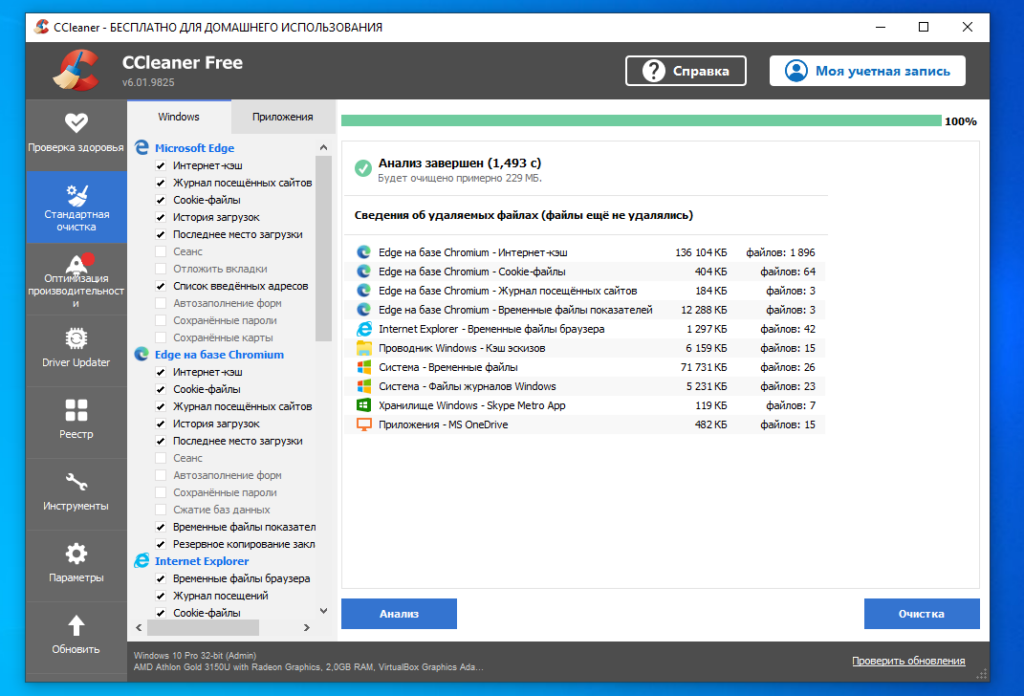Click the Проверить обновления link

(x=908, y=661)
